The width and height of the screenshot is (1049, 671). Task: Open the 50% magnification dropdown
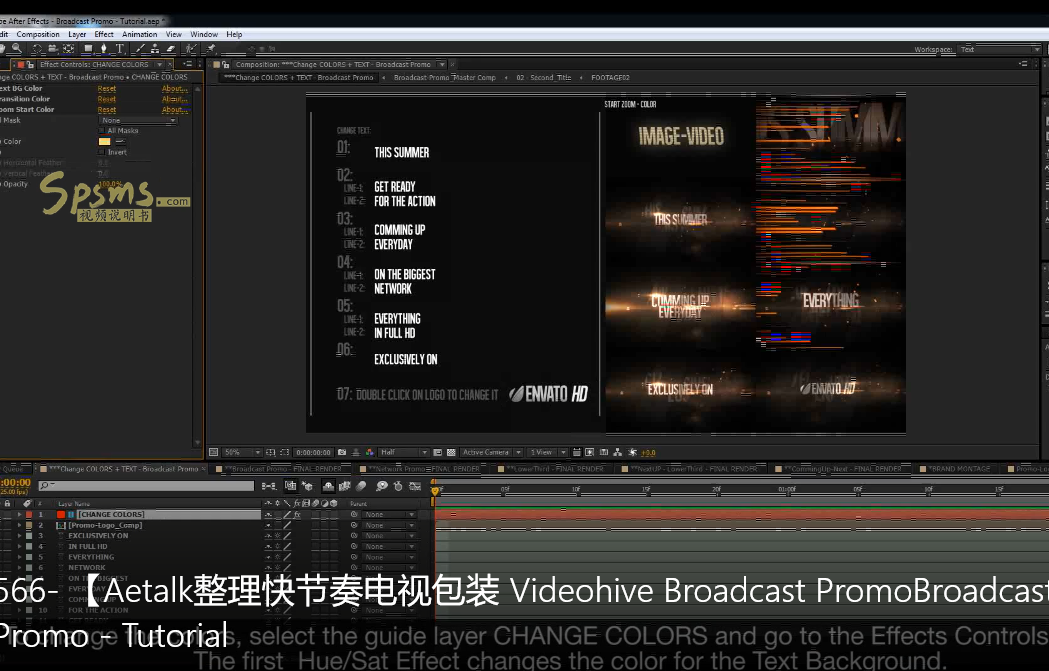click(242, 452)
